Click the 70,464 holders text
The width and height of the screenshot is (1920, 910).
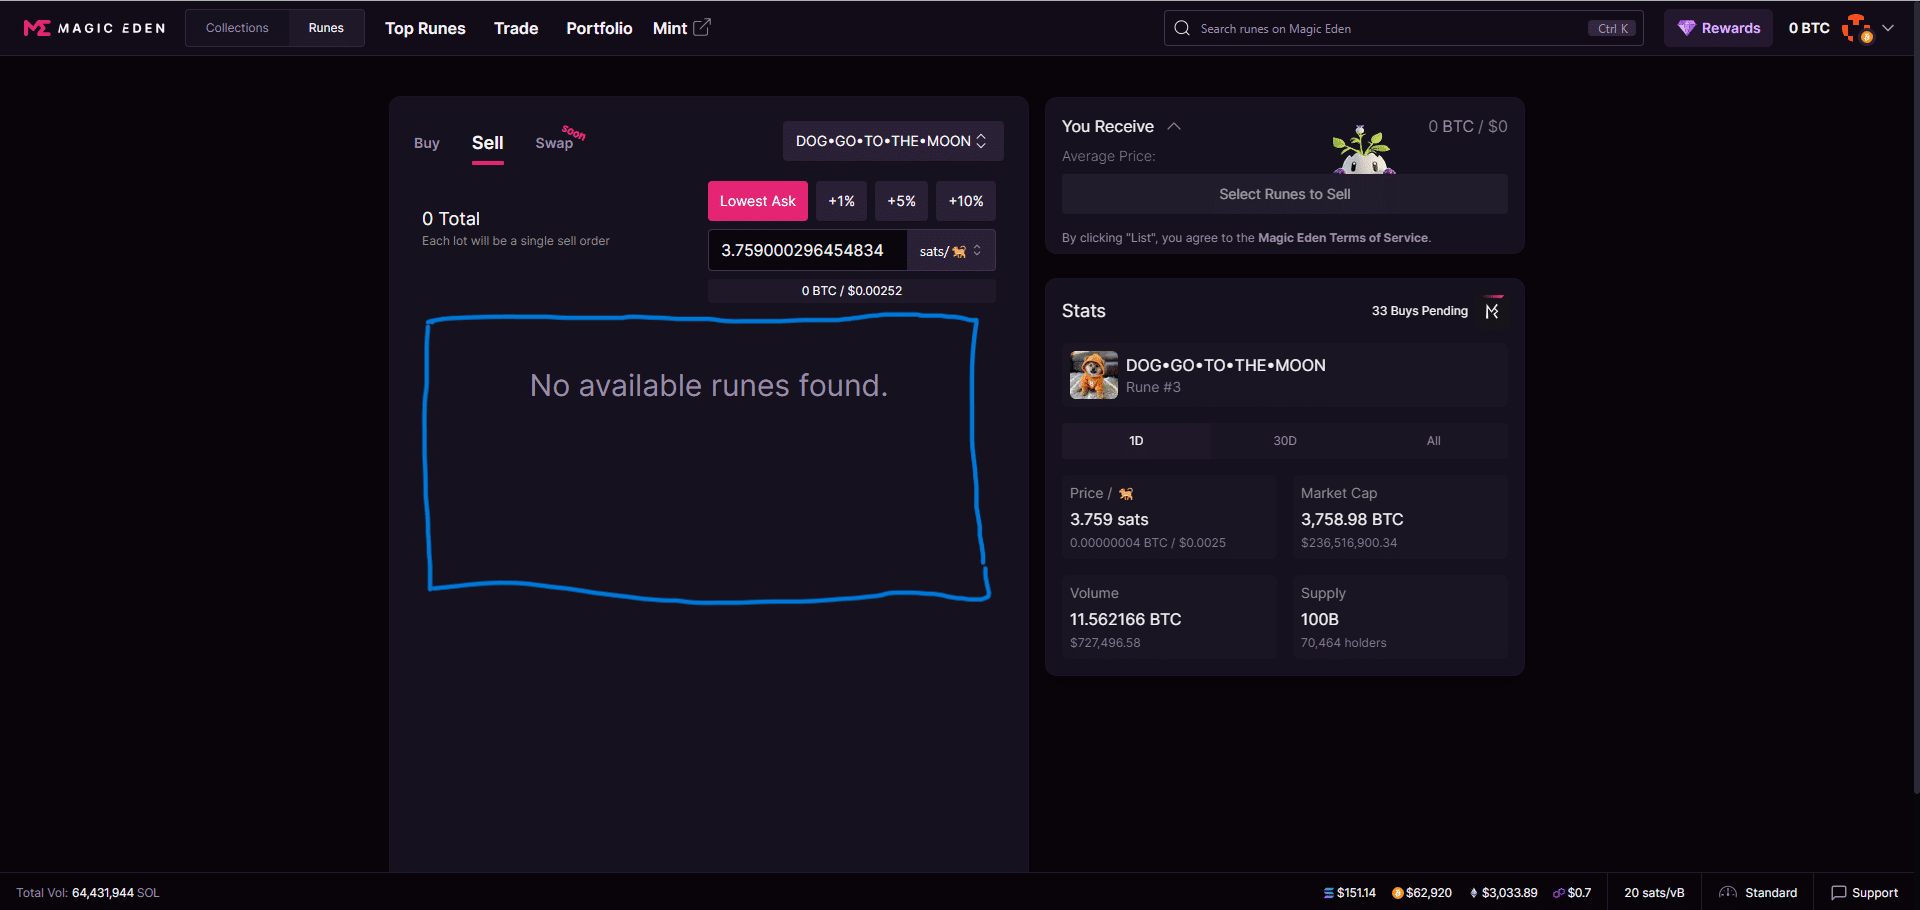1343,643
